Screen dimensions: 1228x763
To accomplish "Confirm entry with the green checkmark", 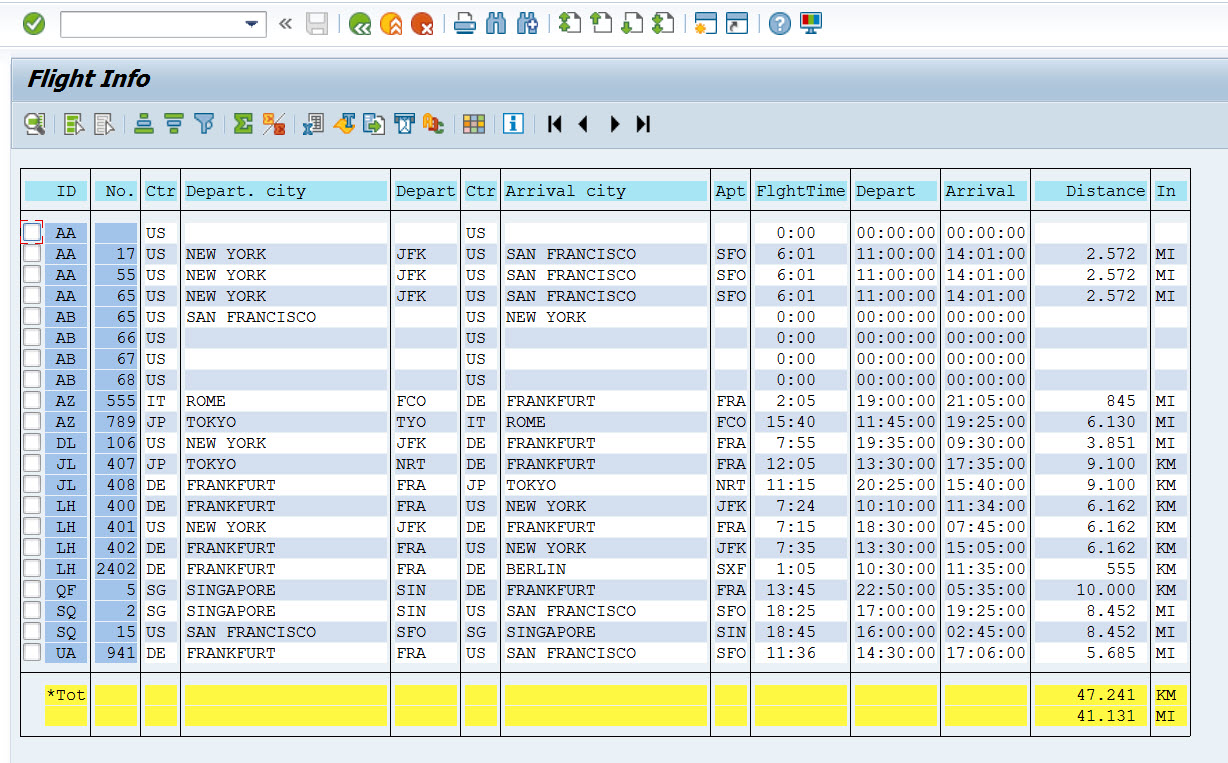I will [32, 23].
